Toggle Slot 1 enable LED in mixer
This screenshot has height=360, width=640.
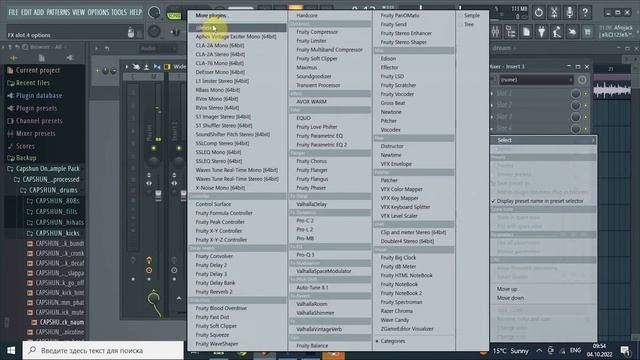pyautogui.click(x=585, y=94)
